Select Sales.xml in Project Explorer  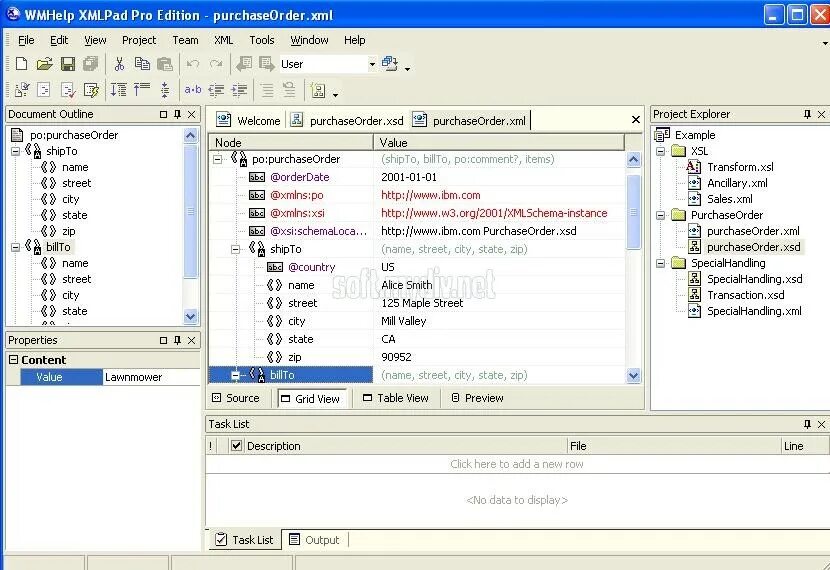click(x=729, y=199)
